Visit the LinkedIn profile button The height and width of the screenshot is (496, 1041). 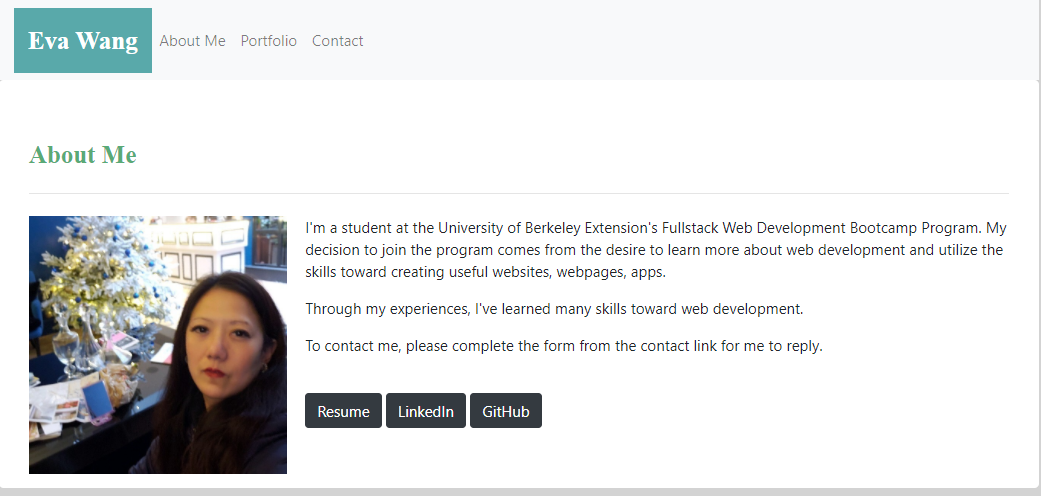[426, 411]
